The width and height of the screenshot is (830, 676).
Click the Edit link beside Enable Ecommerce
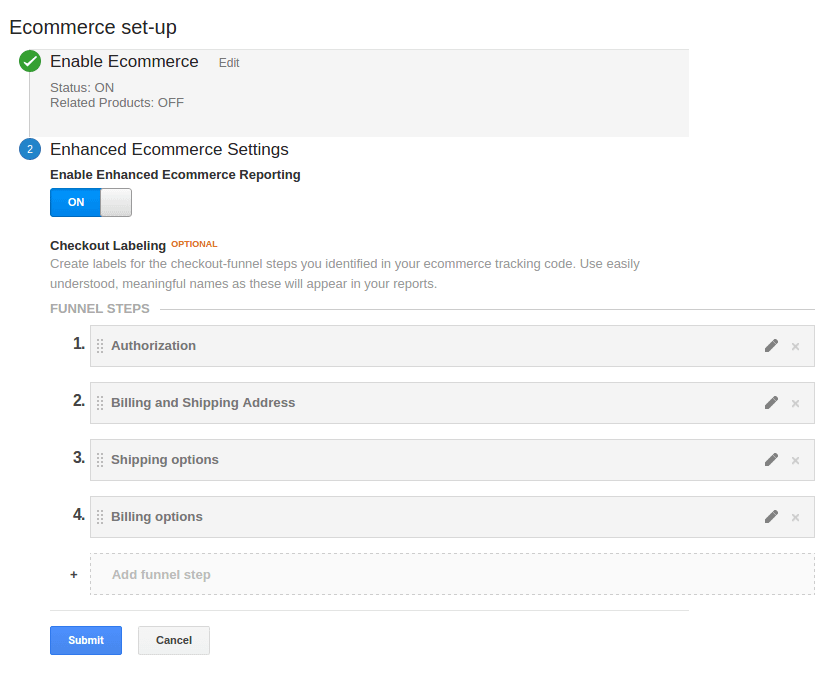[229, 63]
